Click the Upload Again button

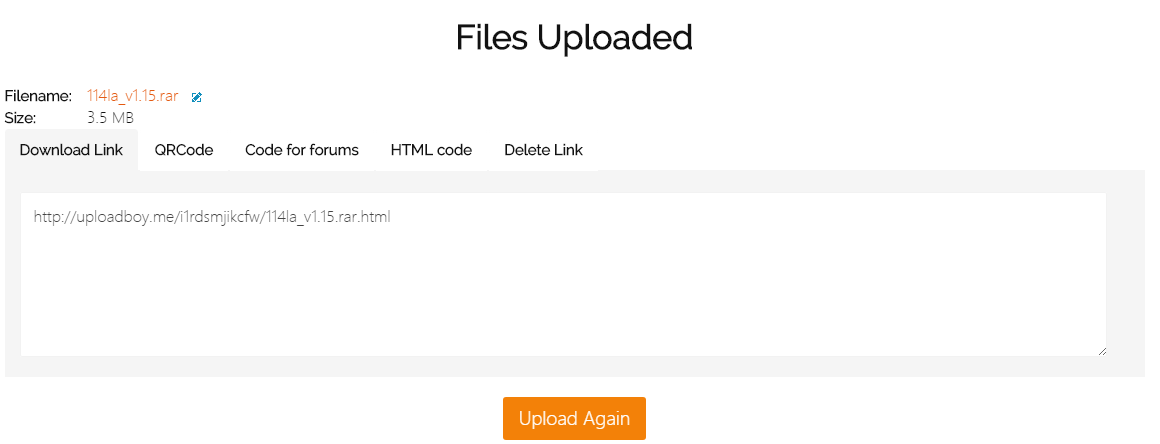click(574, 419)
